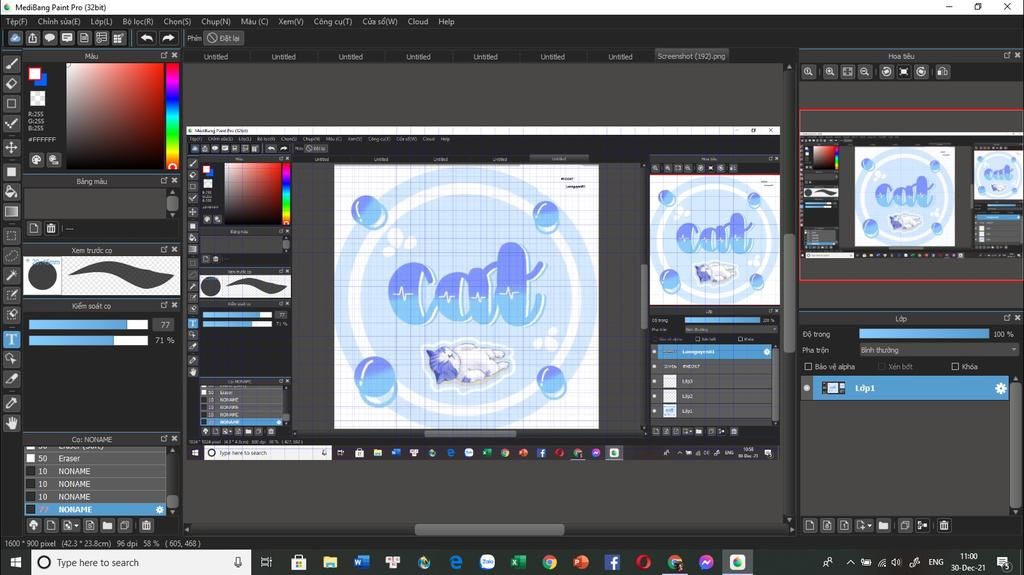Image resolution: width=1024 pixels, height=575 pixels.
Task: Undock the Bảng màu palette panel
Action: pos(164,180)
